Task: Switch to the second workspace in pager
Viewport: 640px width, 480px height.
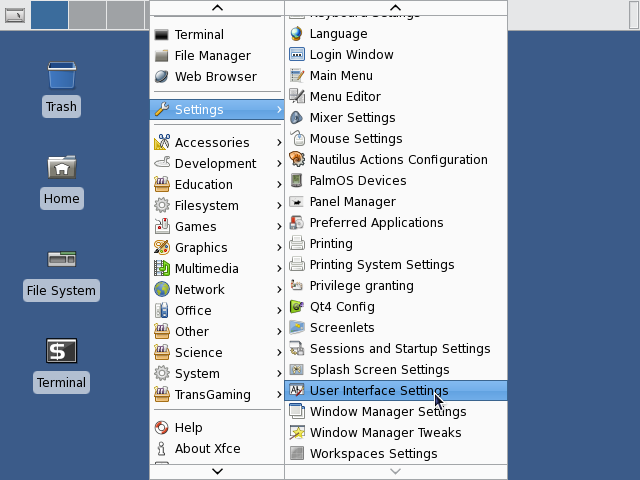Action: (x=88, y=15)
